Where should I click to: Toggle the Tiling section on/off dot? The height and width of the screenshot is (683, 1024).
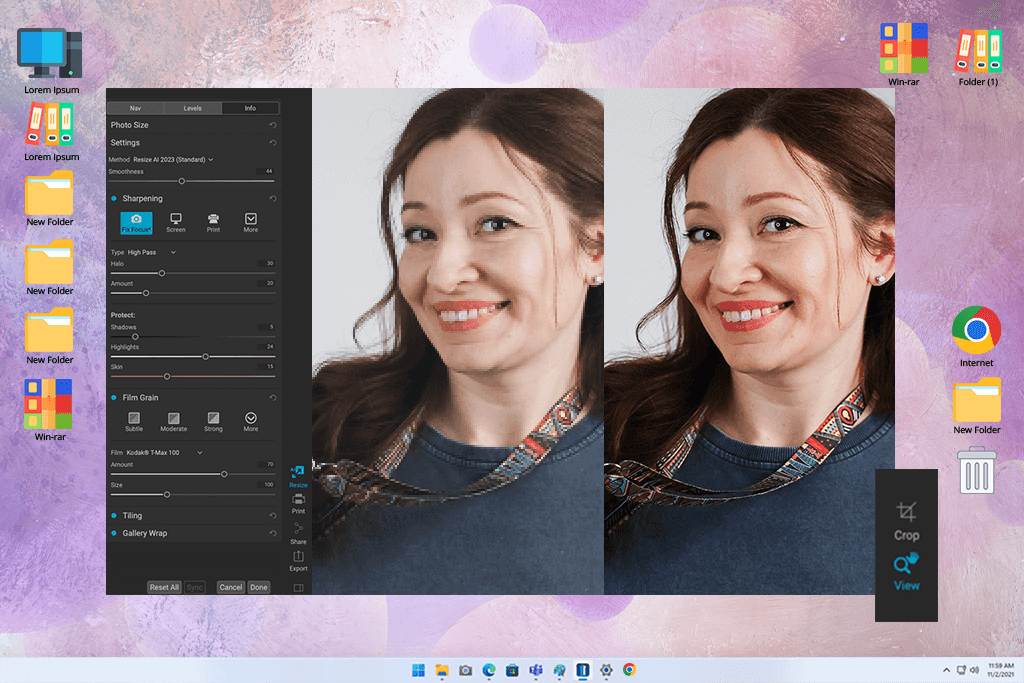click(114, 516)
